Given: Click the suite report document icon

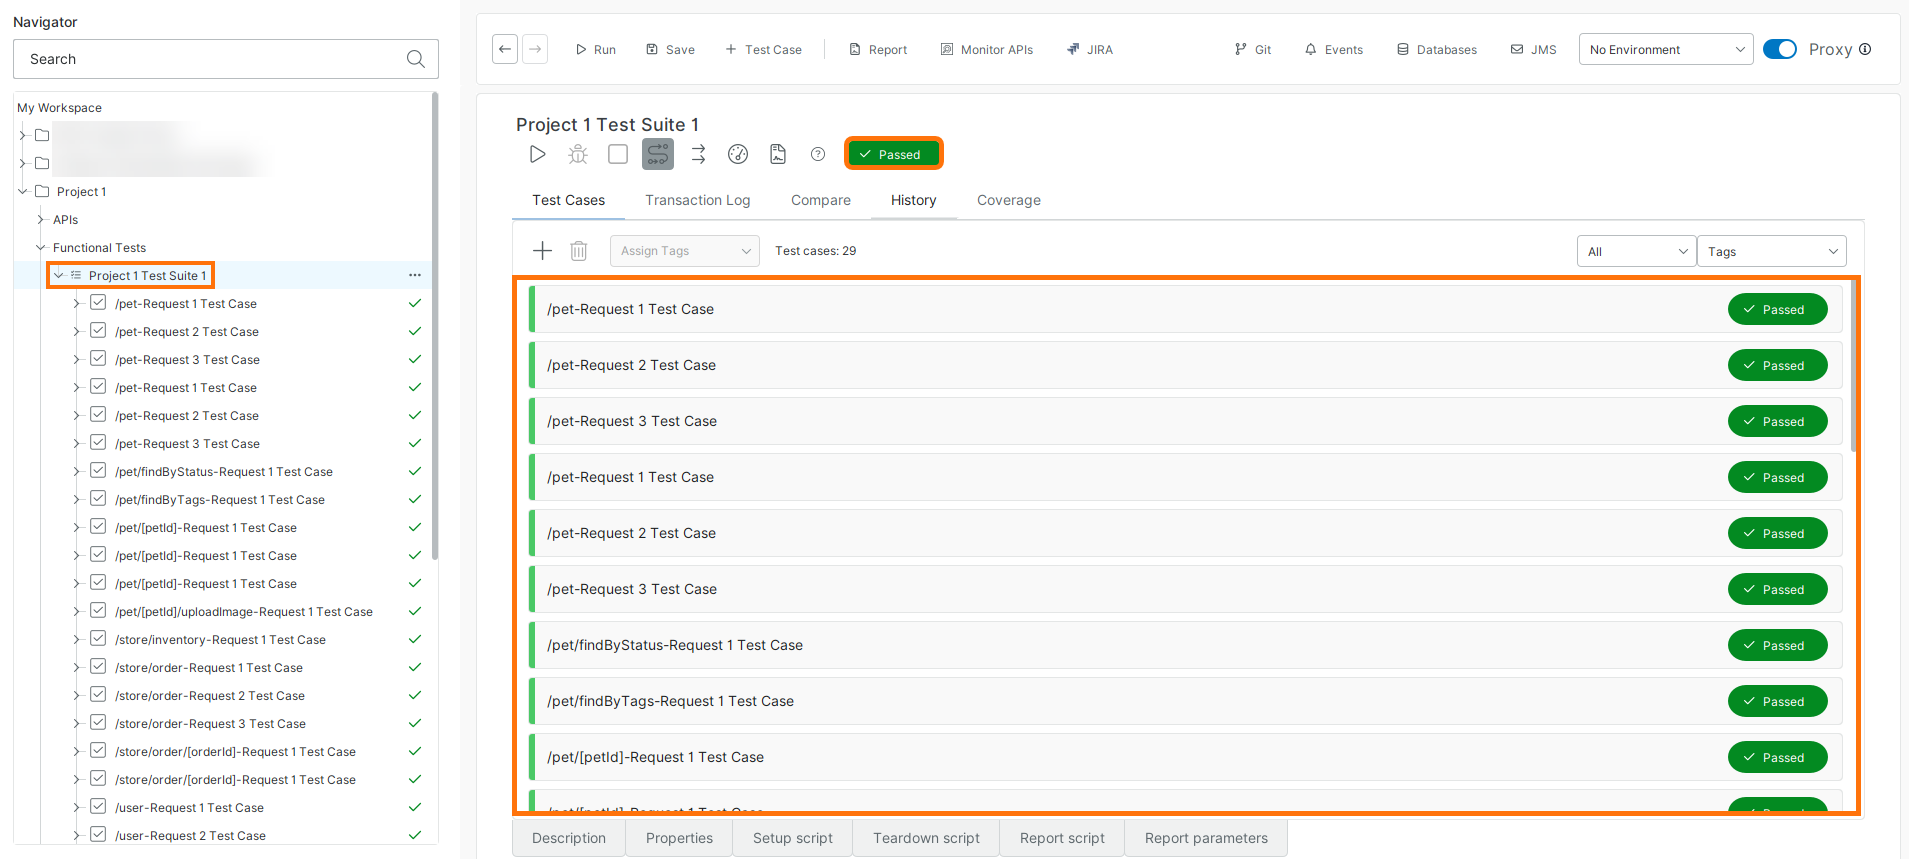Looking at the screenshot, I should (x=778, y=154).
